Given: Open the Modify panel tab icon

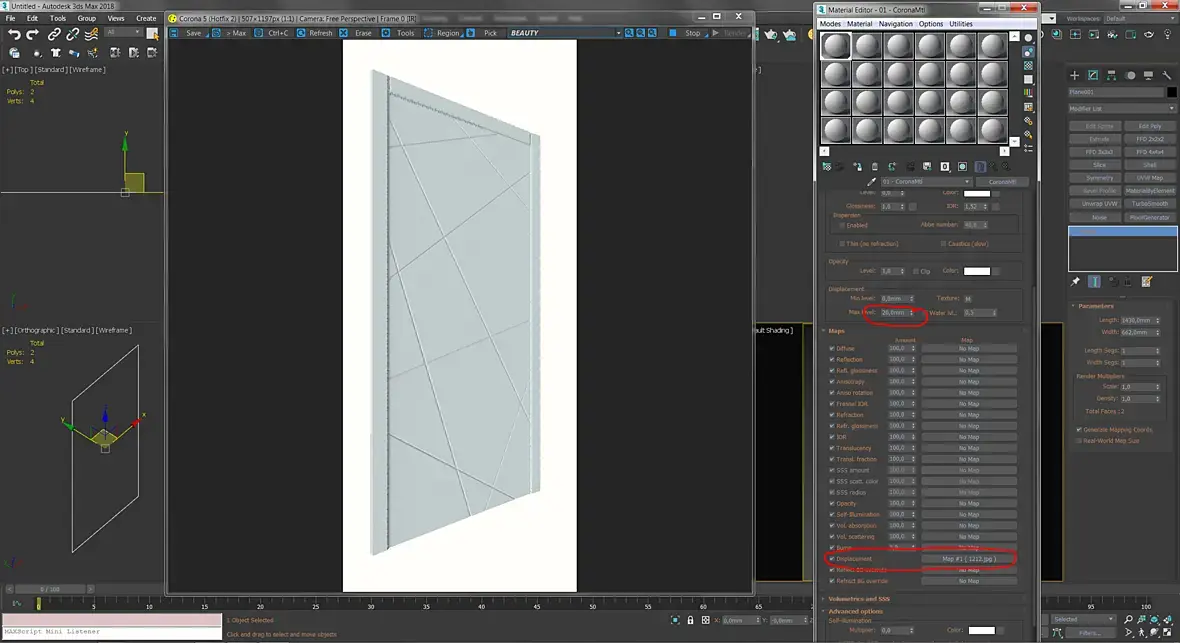Looking at the screenshot, I should coord(1093,75).
